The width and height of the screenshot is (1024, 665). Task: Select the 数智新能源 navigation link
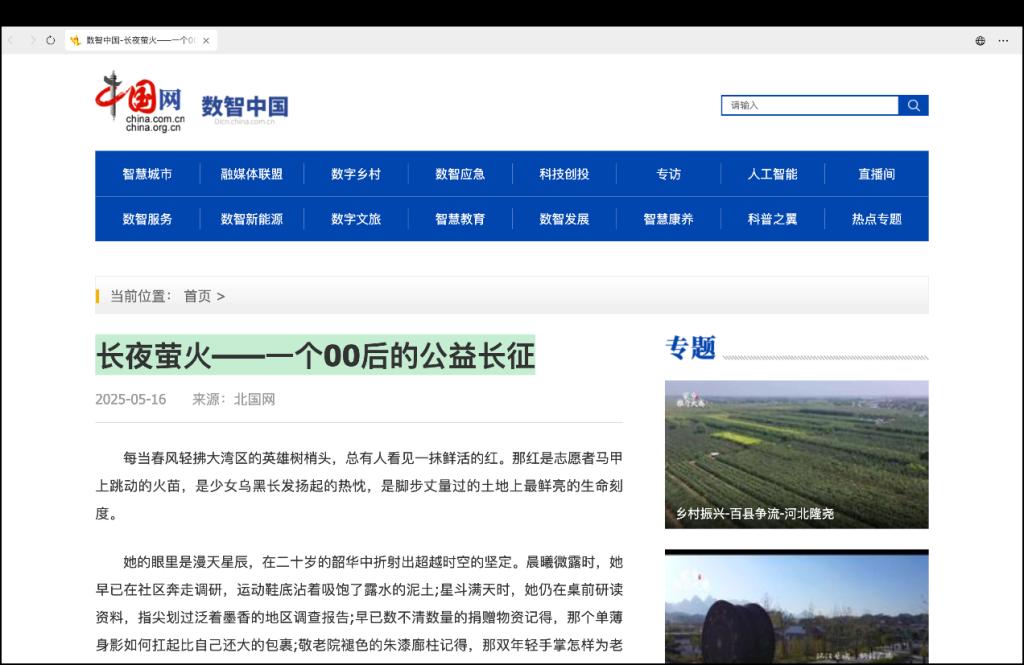[252, 219]
